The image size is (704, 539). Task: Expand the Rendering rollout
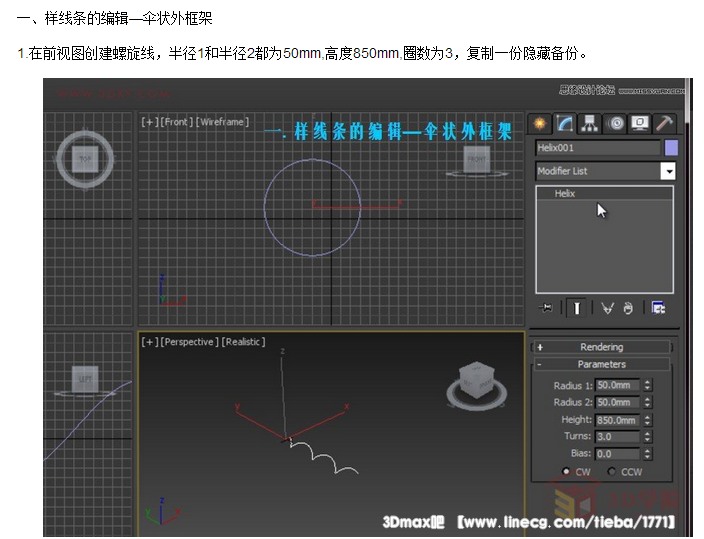[602, 347]
